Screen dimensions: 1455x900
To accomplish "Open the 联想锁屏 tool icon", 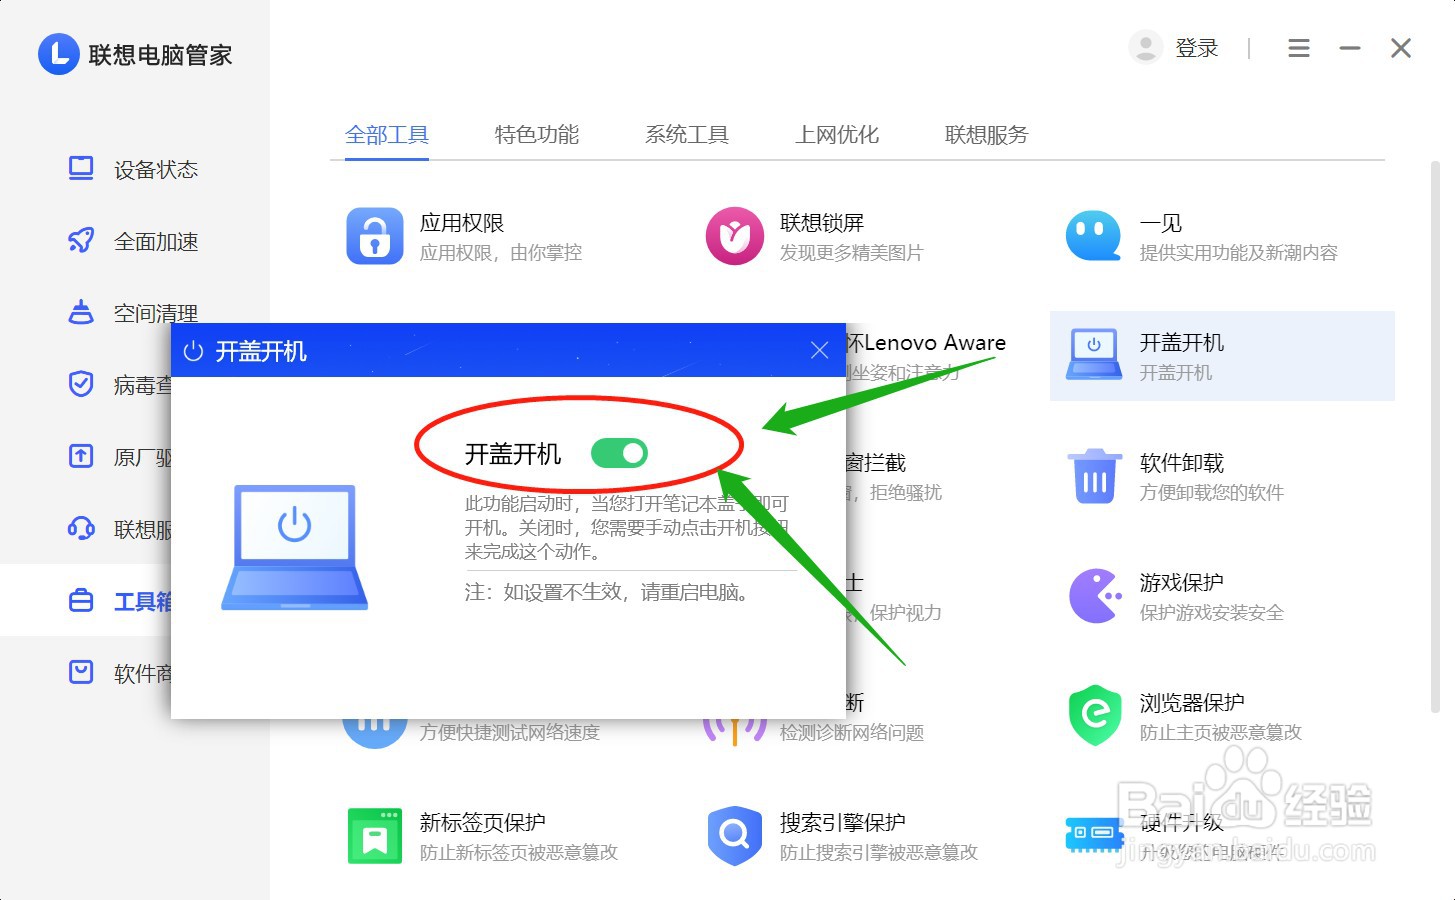I will (x=735, y=236).
